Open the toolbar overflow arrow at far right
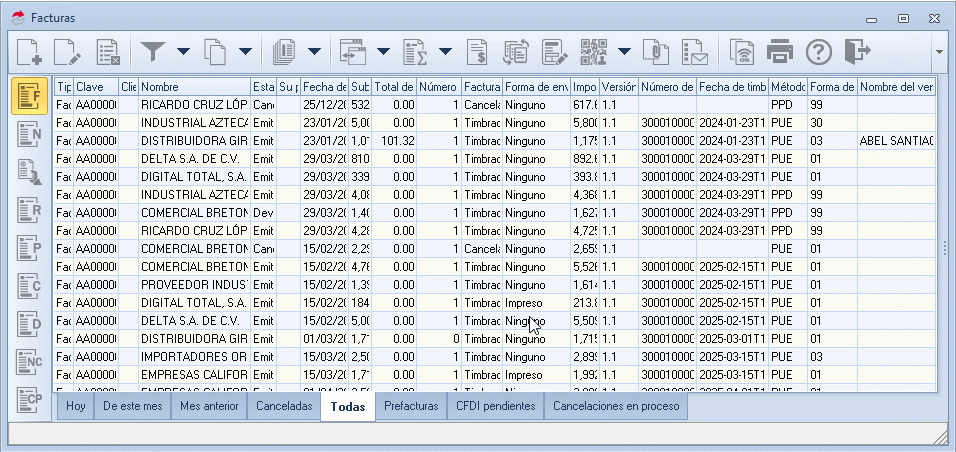Screen dimensions: 956x452 point(939,51)
